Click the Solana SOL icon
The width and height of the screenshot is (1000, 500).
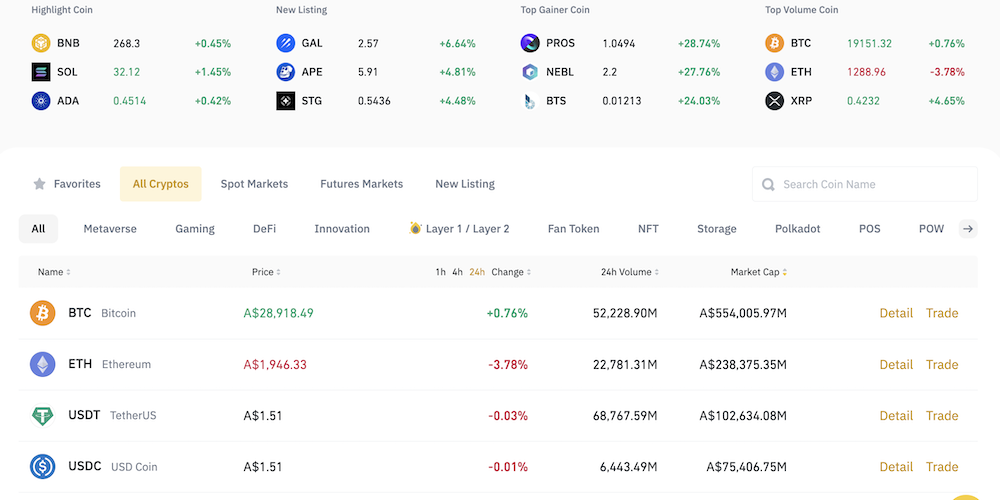(41, 72)
